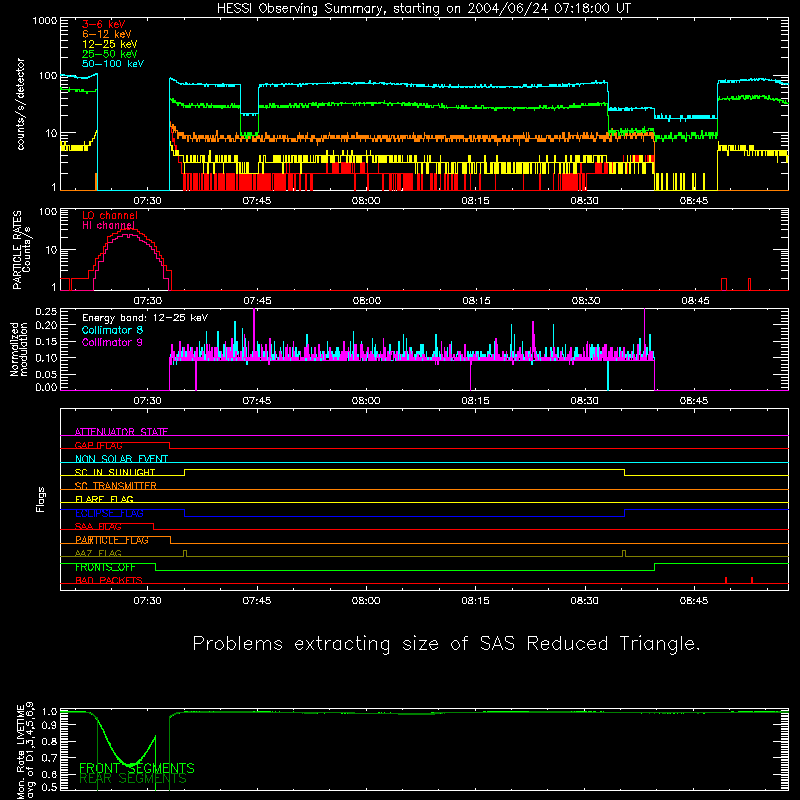
Task: Click the GAP_FLAG label
Action: (x=98, y=445)
